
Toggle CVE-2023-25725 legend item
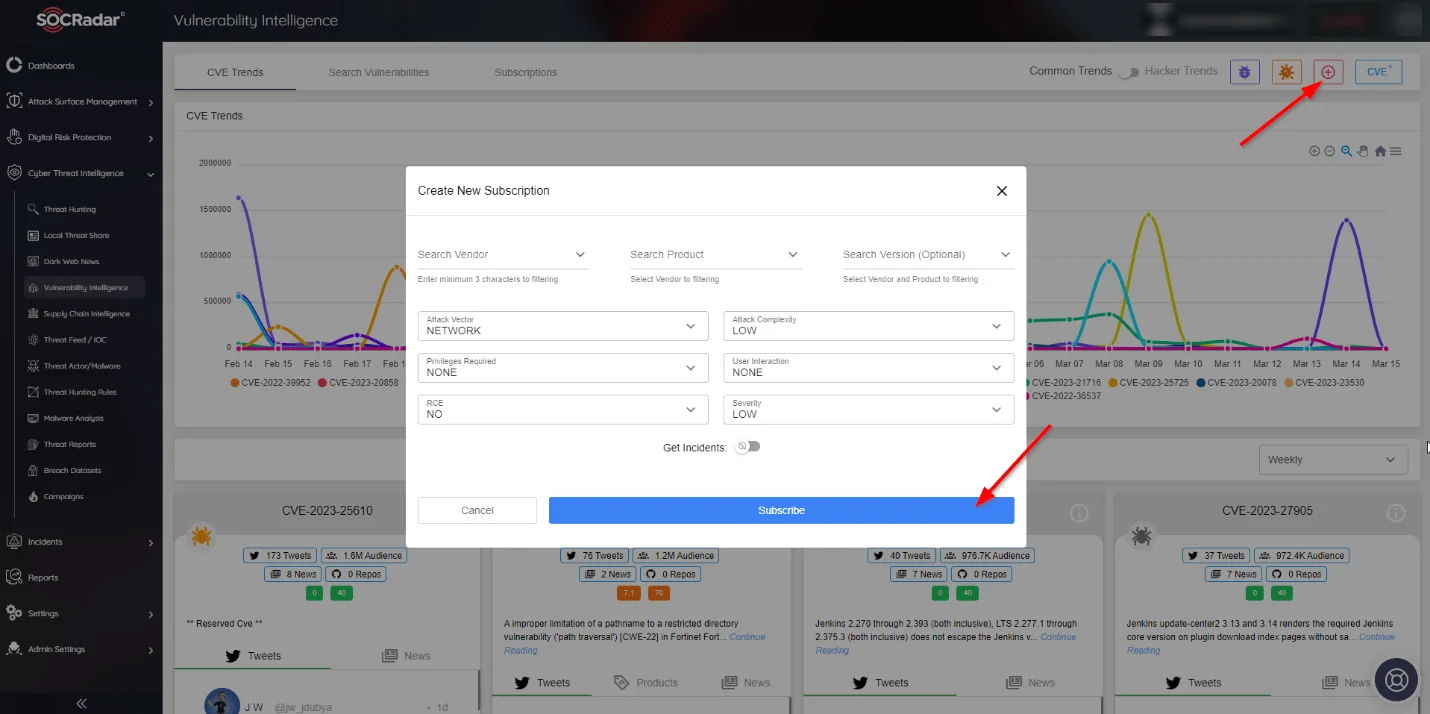point(1148,383)
